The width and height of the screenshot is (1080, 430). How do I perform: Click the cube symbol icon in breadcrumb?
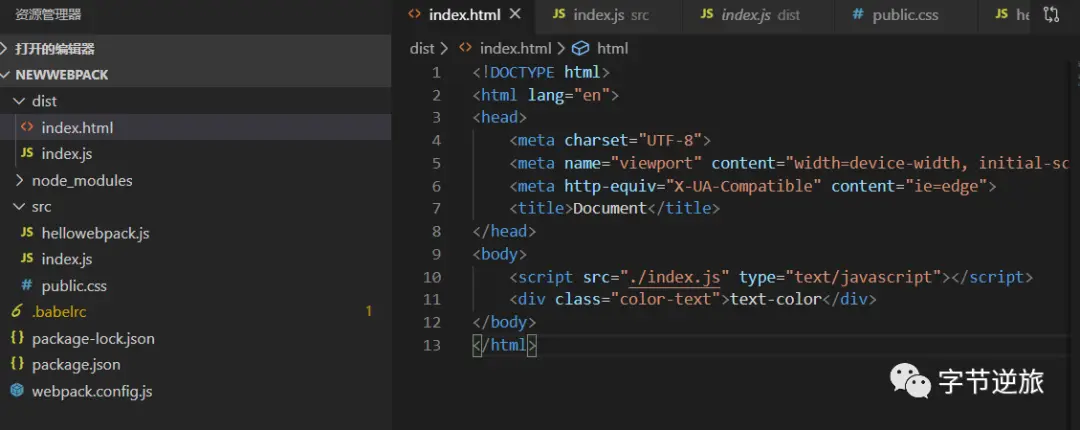pyautogui.click(x=581, y=48)
